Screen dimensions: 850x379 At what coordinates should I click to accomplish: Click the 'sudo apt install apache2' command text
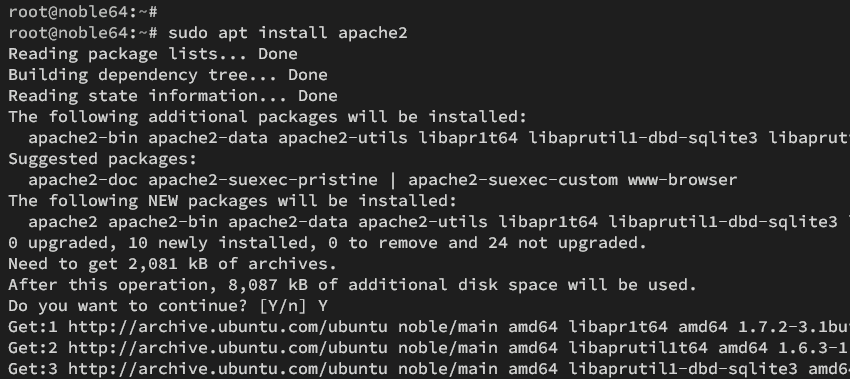[287, 33]
